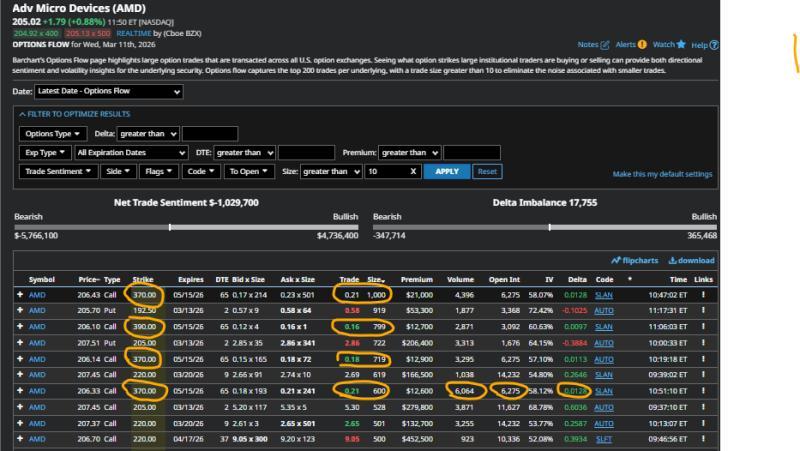Collapse the Filter to Optimize Results panel
800x451 pixels.
point(22,114)
